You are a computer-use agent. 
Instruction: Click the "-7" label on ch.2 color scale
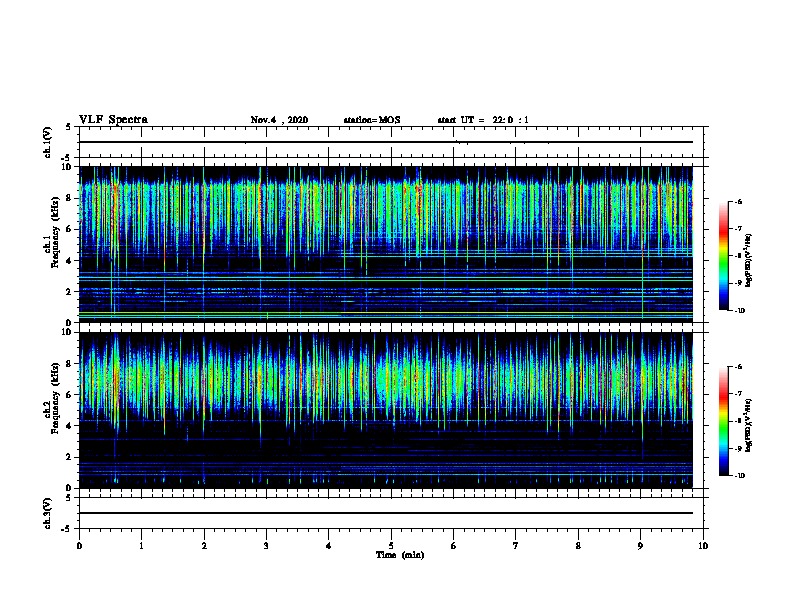pos(739,394)
